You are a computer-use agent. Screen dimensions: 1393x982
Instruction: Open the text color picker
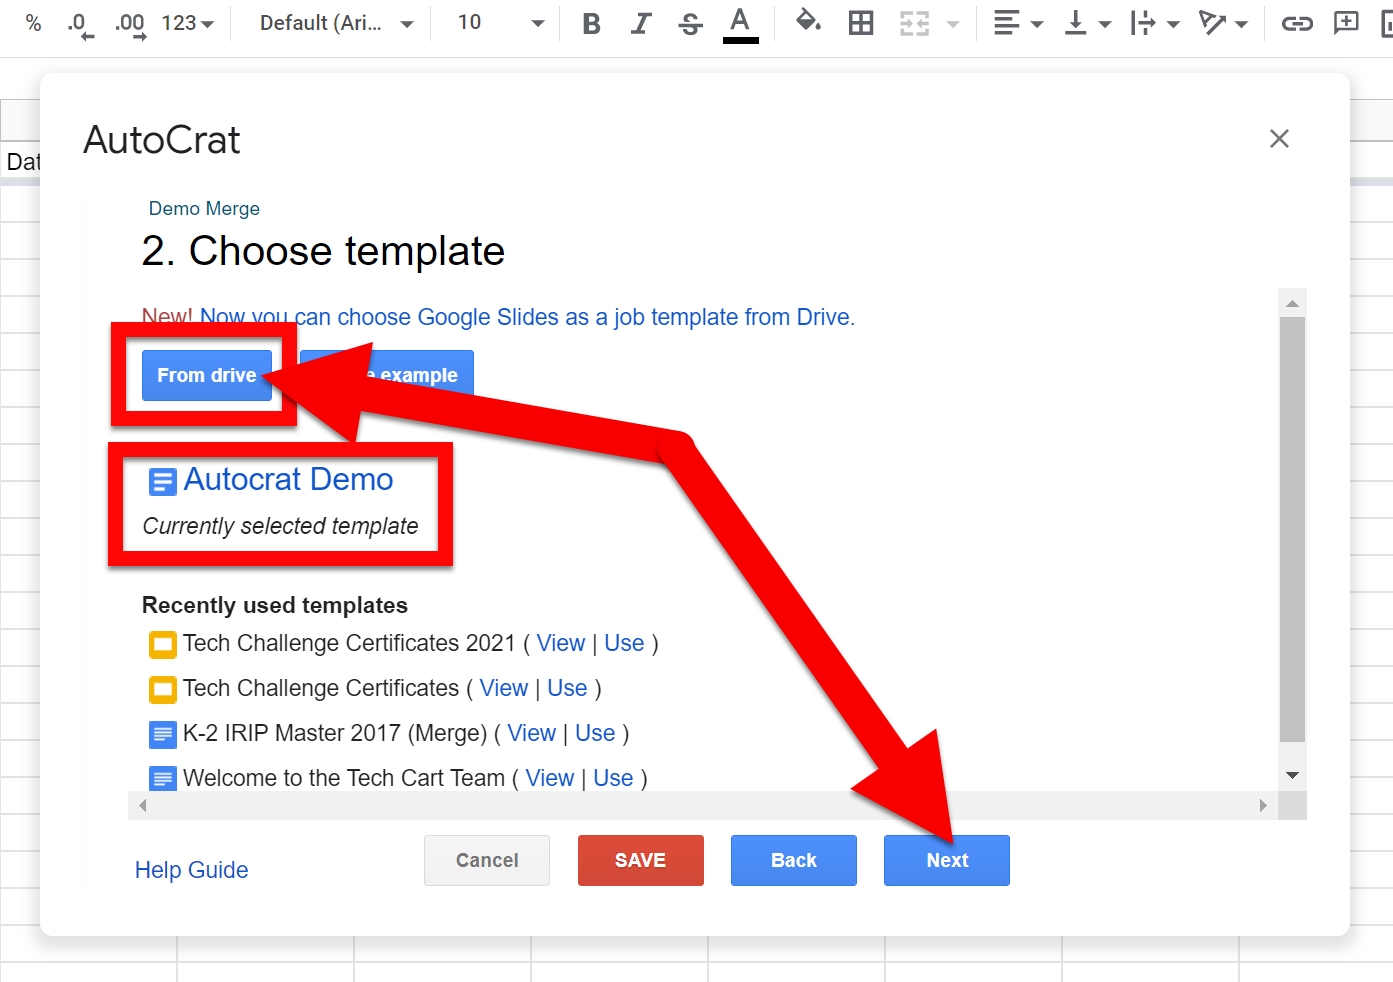click(x=740, y=23)
